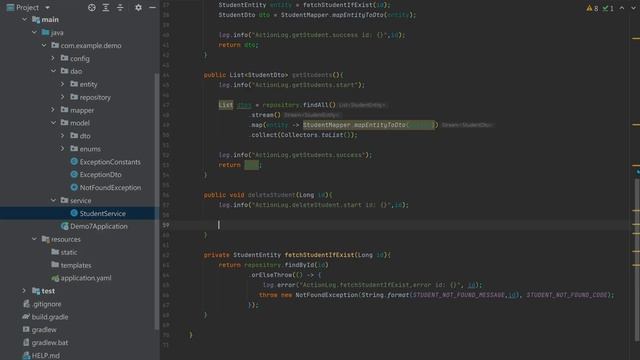The height and width of the screenshot is (360, 640).
Task: Expand the repository package
Action: click(62, 97)
